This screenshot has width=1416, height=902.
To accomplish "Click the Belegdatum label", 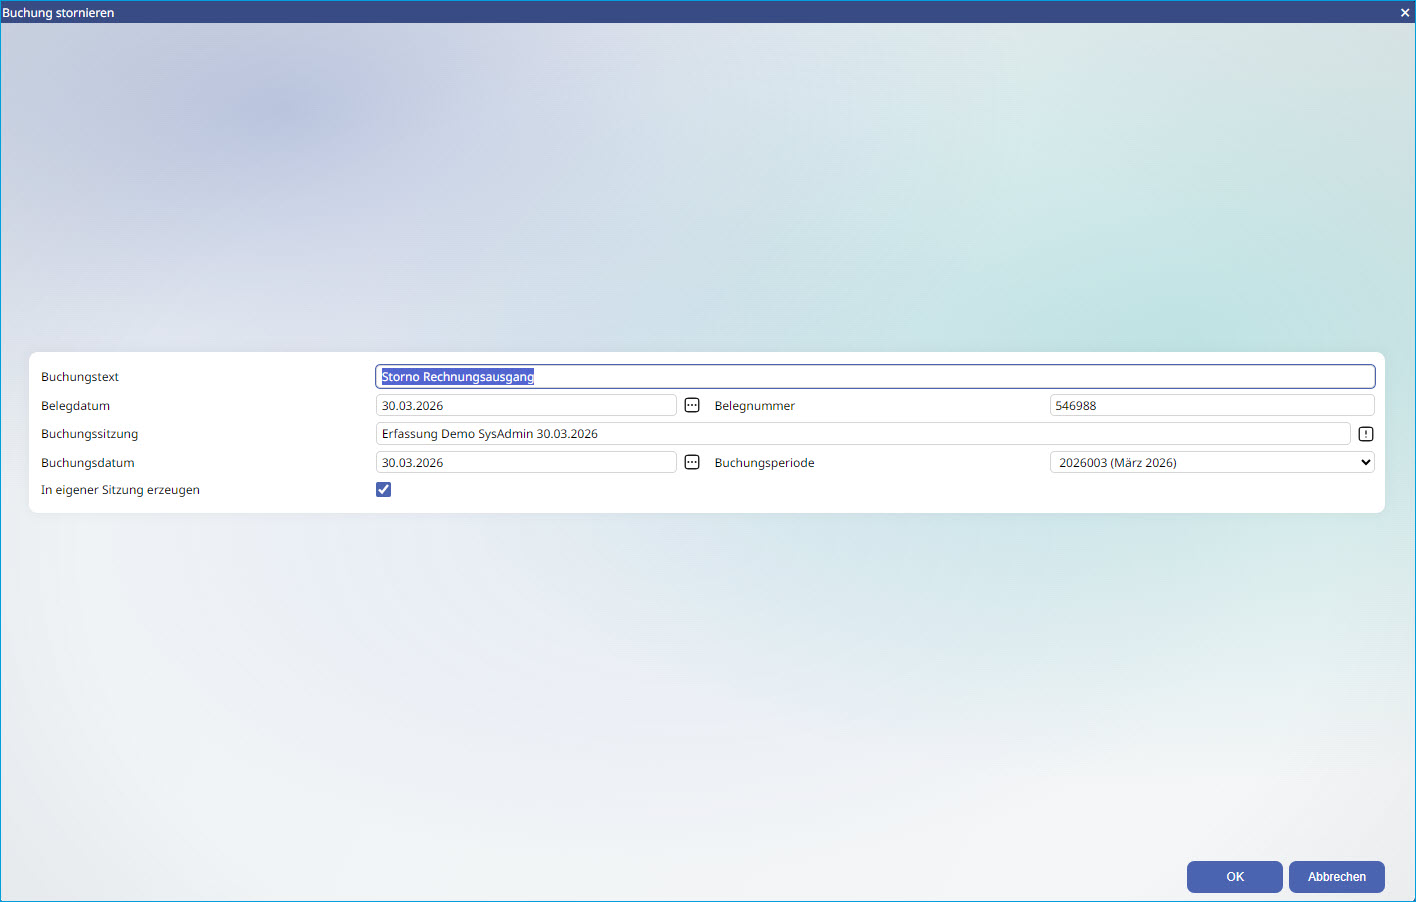I will (x=76, y=406).
